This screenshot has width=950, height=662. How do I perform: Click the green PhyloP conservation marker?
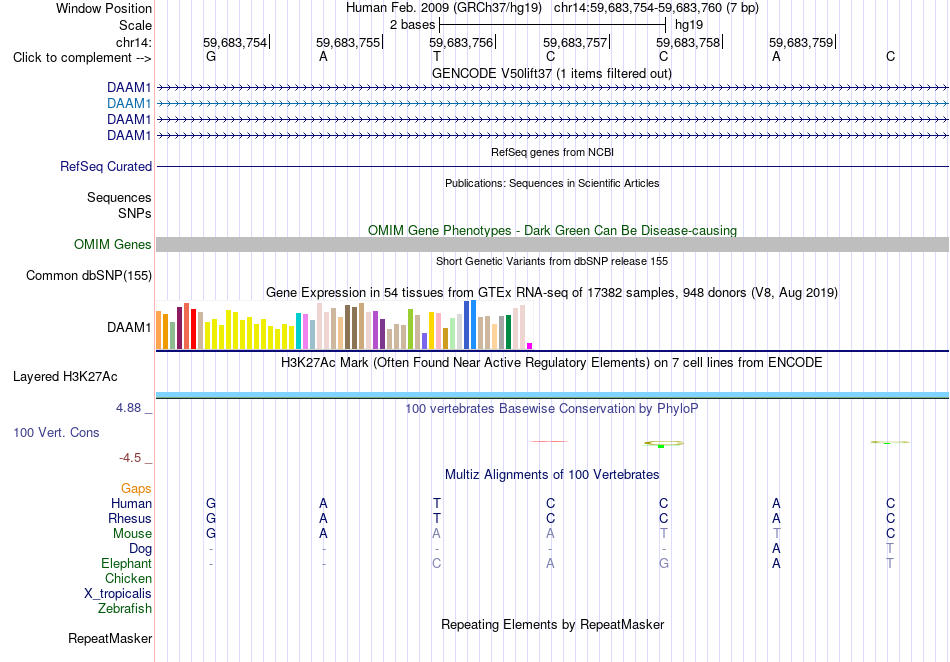coord(663,444)
